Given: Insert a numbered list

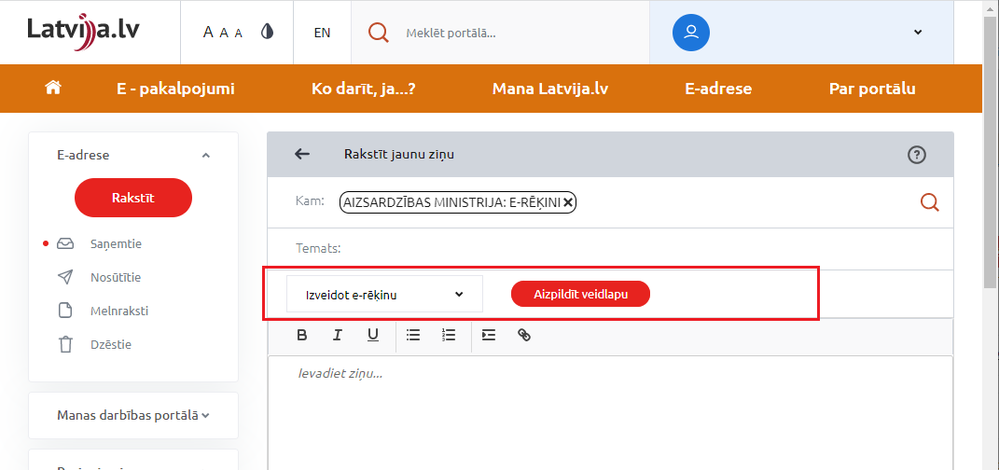Looking at the screenshot, I should 449,335.
